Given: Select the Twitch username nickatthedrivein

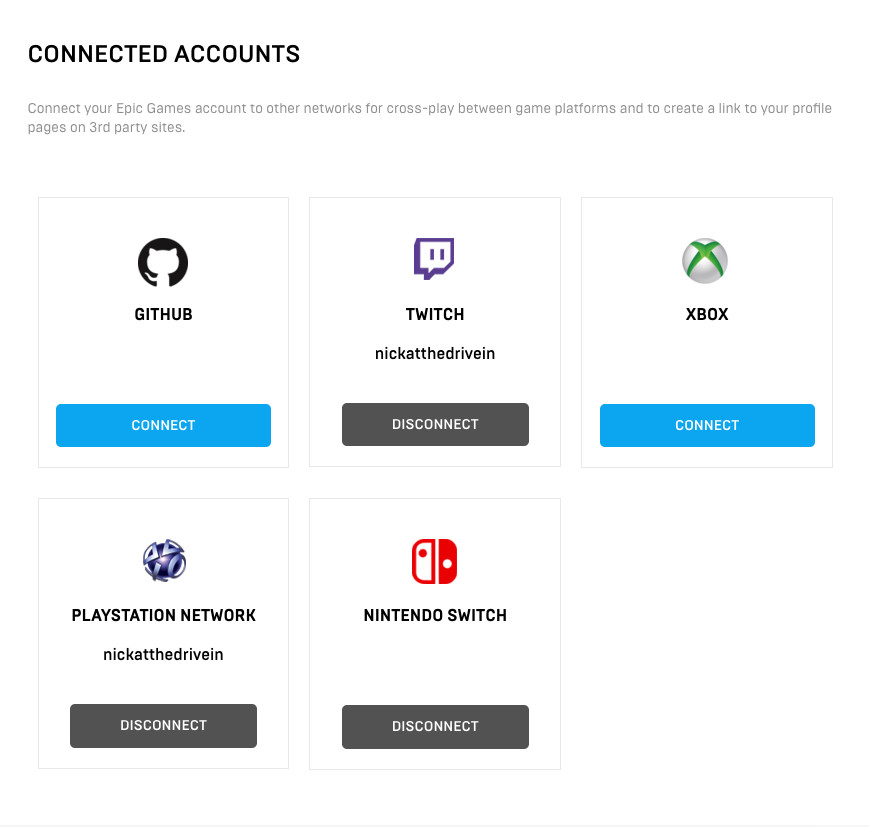Looking at the screenshot, I should [435, 354].
